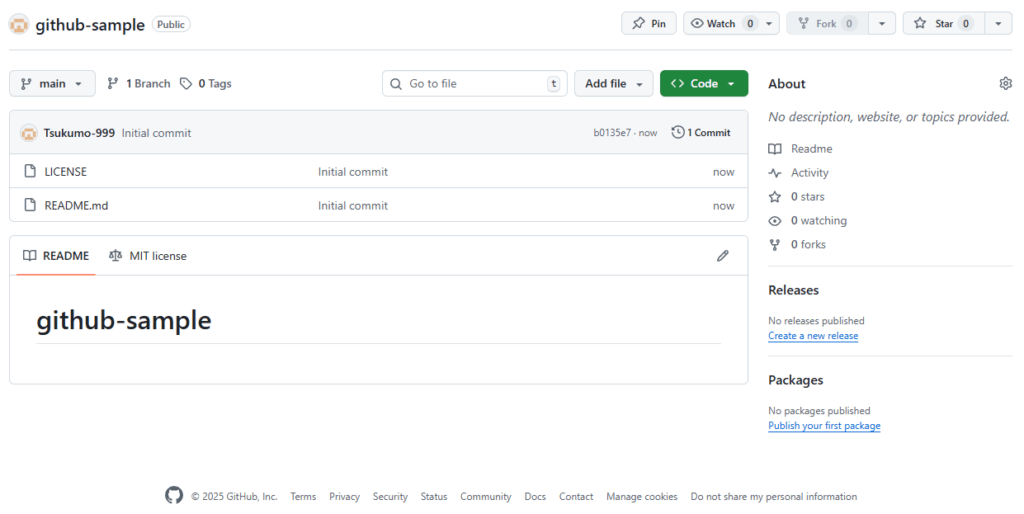Image resolution: width=1024 pixels, height=514 pixels.
Task: Open the Add file dropdown
Action: click(613, 84)
